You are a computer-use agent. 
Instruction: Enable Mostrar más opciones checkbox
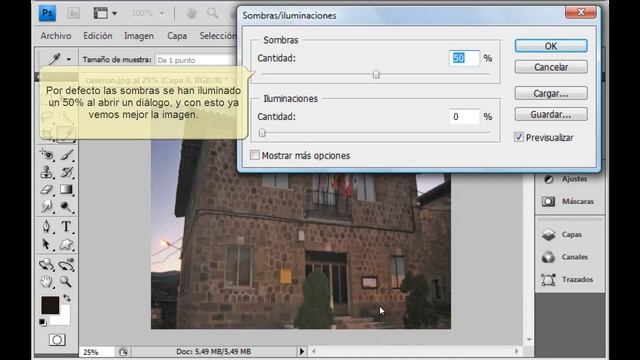click(255, 155)
